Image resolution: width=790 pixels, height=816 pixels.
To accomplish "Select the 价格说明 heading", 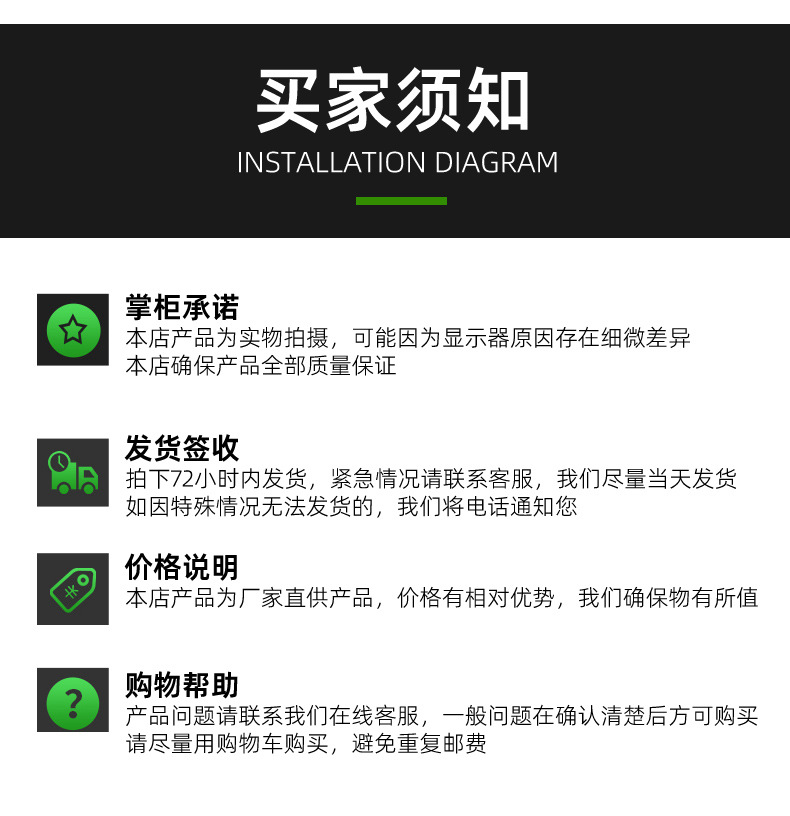I will [x=182, y=567].
